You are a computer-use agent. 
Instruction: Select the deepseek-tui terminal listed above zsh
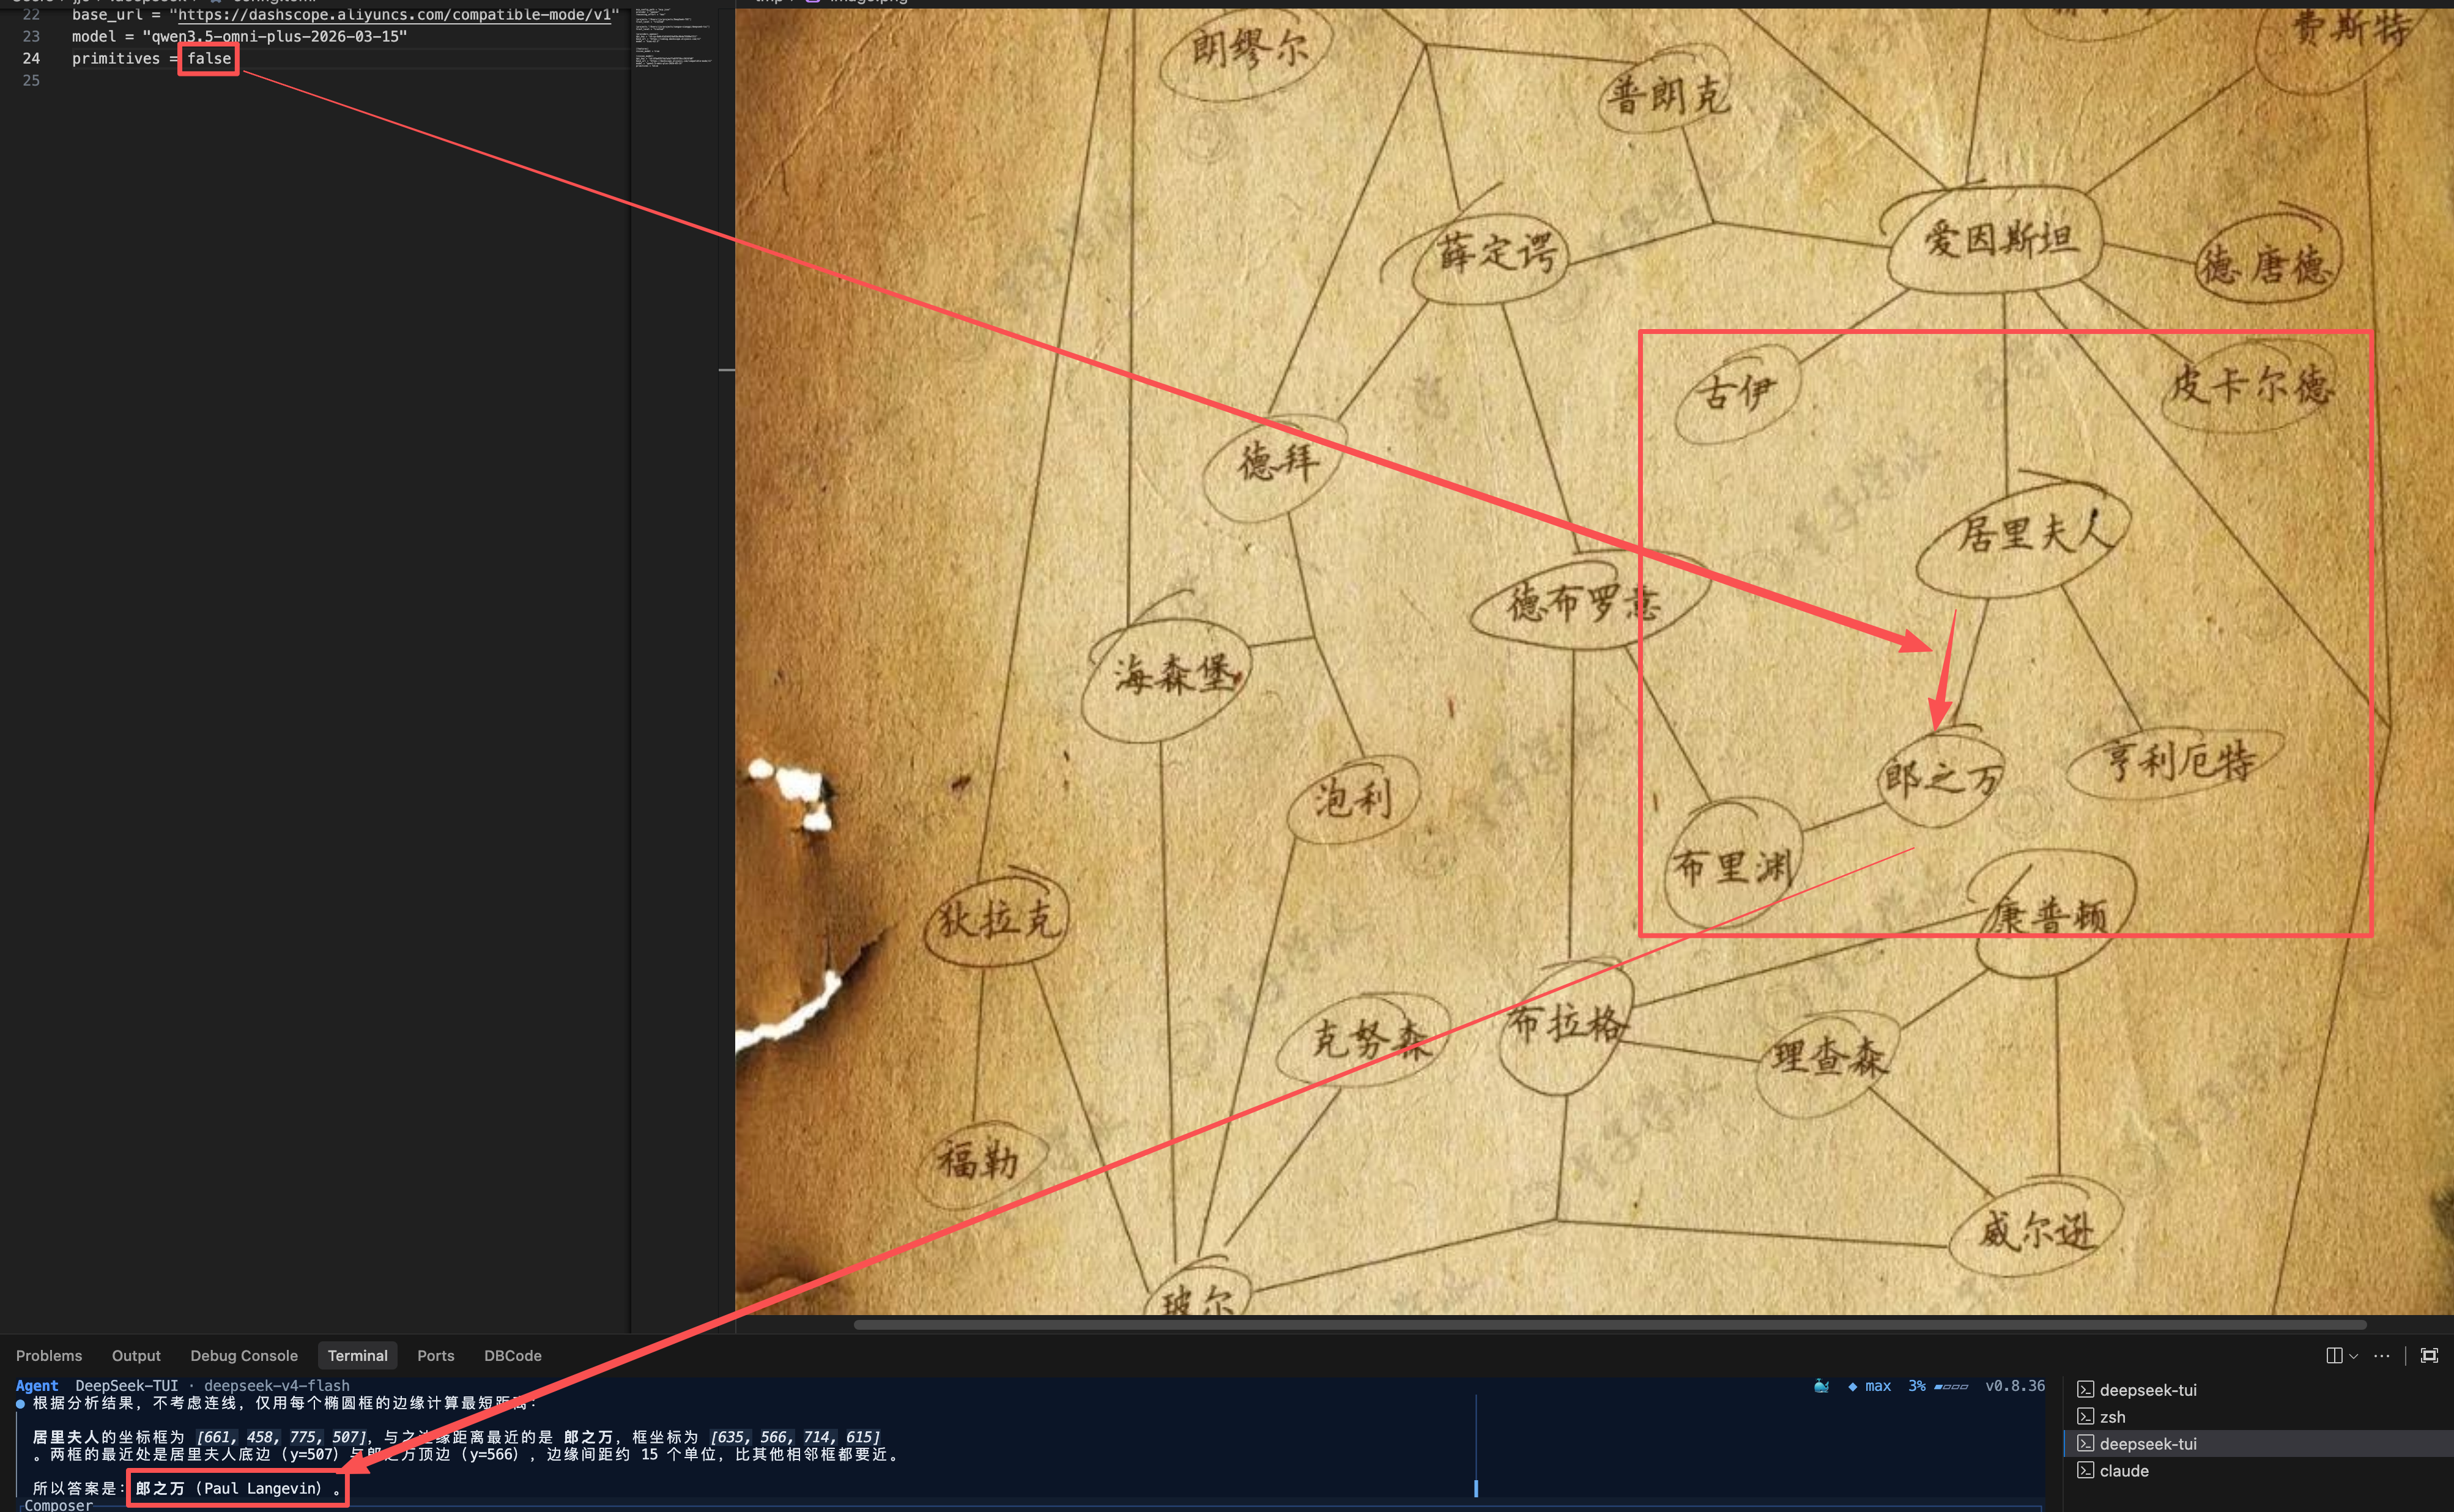(2259, 1389)
